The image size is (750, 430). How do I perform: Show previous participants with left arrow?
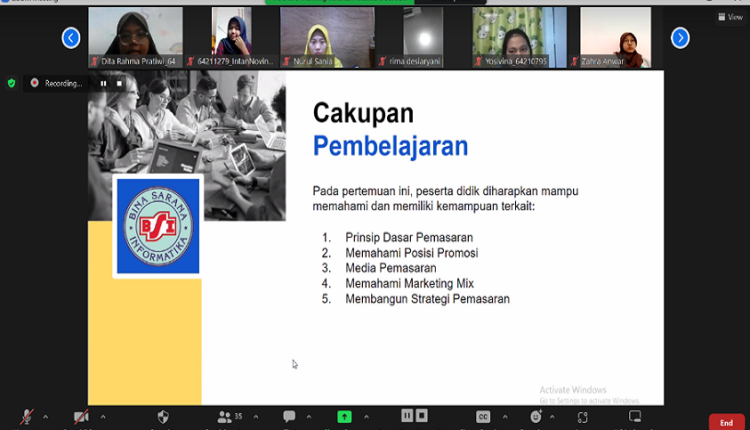(x=71, y=38)
